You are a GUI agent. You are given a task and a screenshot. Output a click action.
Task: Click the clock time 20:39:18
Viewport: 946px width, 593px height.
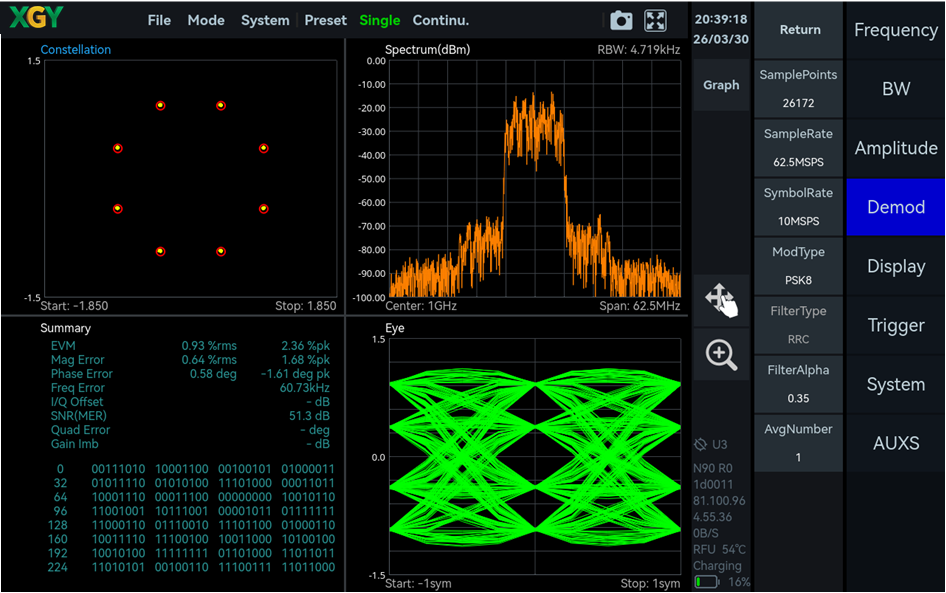(720, 19)
